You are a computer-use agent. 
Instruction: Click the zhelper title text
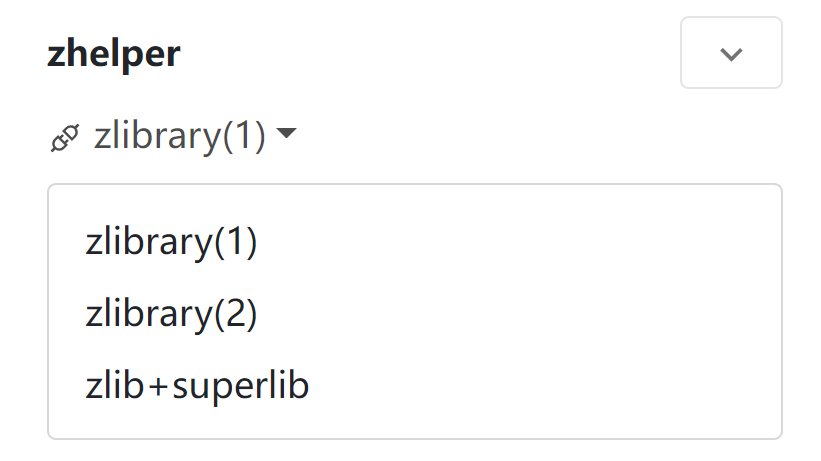click(113, 54)
